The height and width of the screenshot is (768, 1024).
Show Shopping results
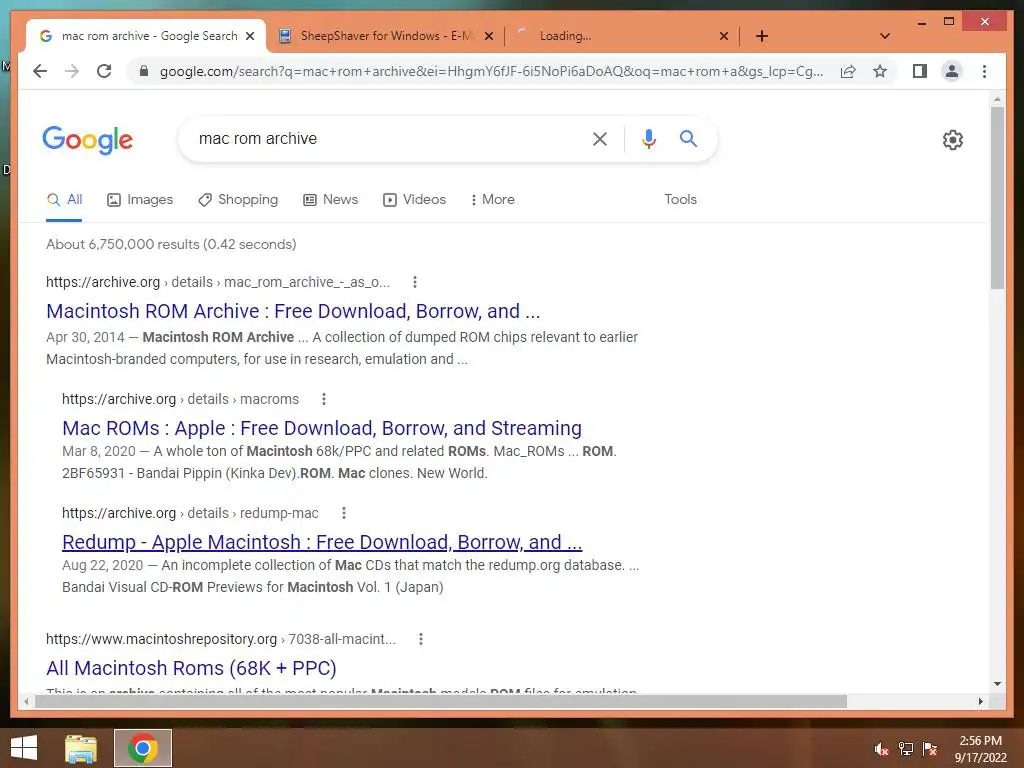[238, 199]
